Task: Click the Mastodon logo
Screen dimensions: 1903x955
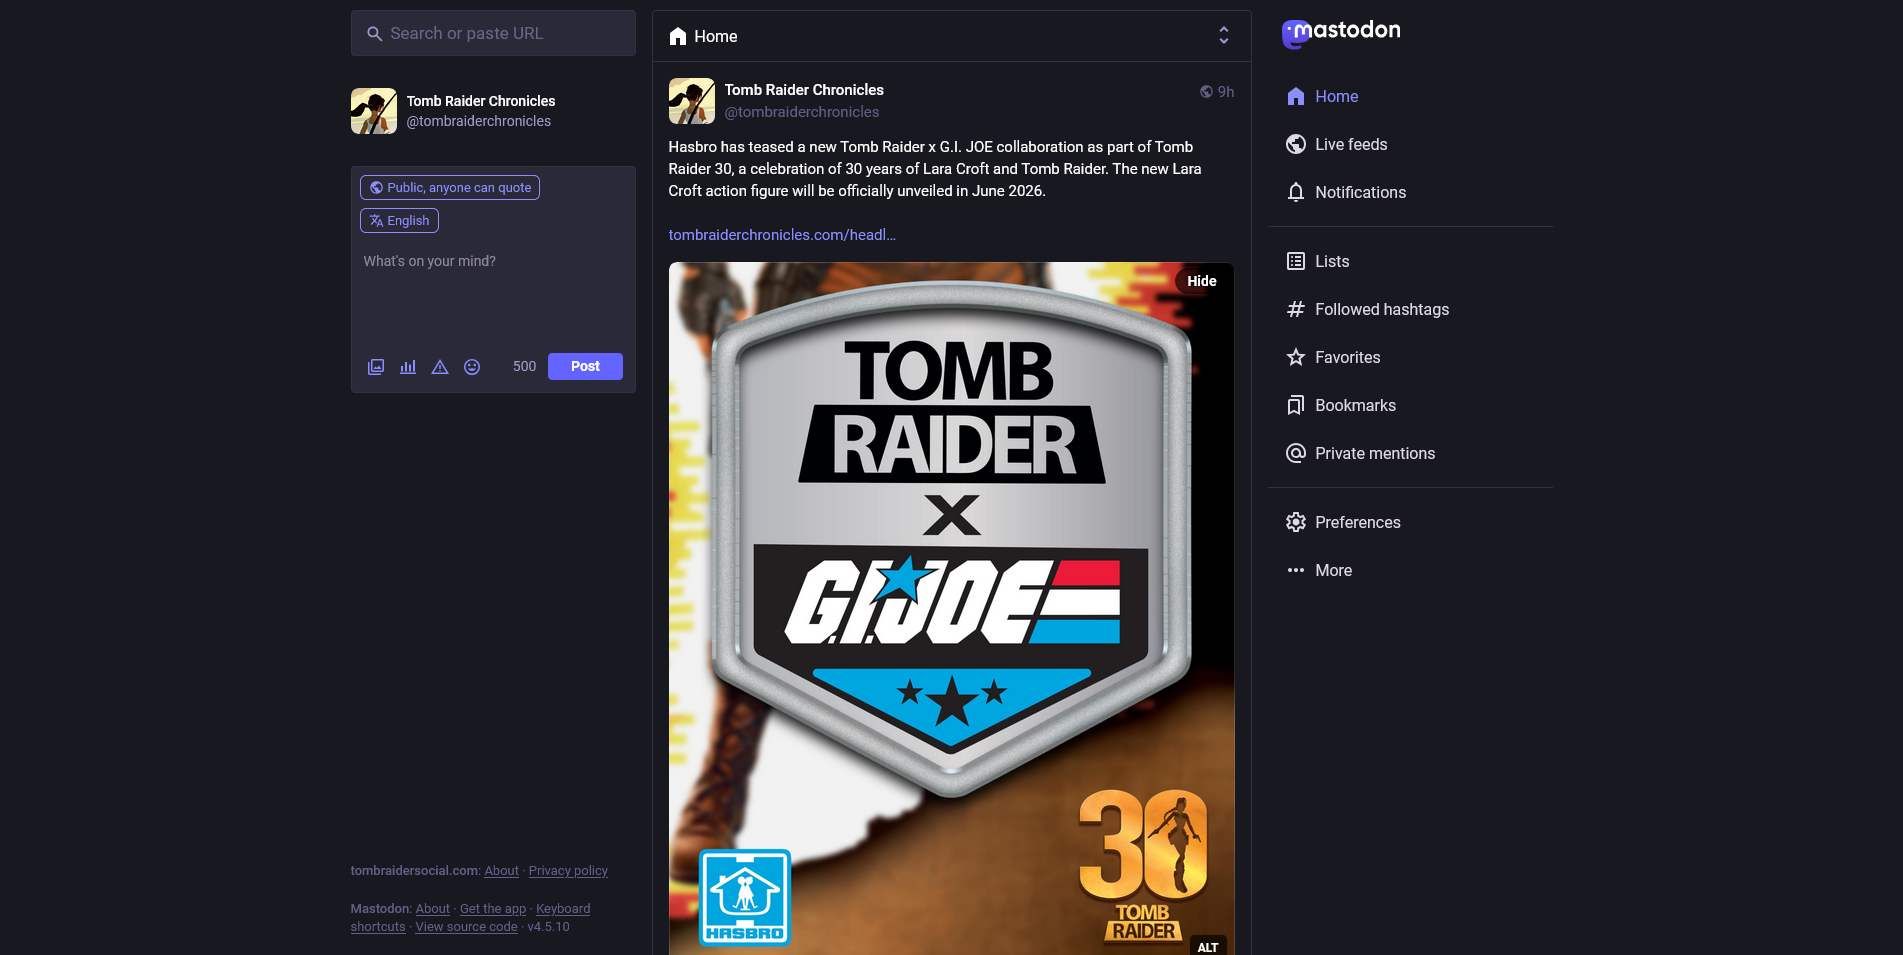Action: coord(1341,33)
